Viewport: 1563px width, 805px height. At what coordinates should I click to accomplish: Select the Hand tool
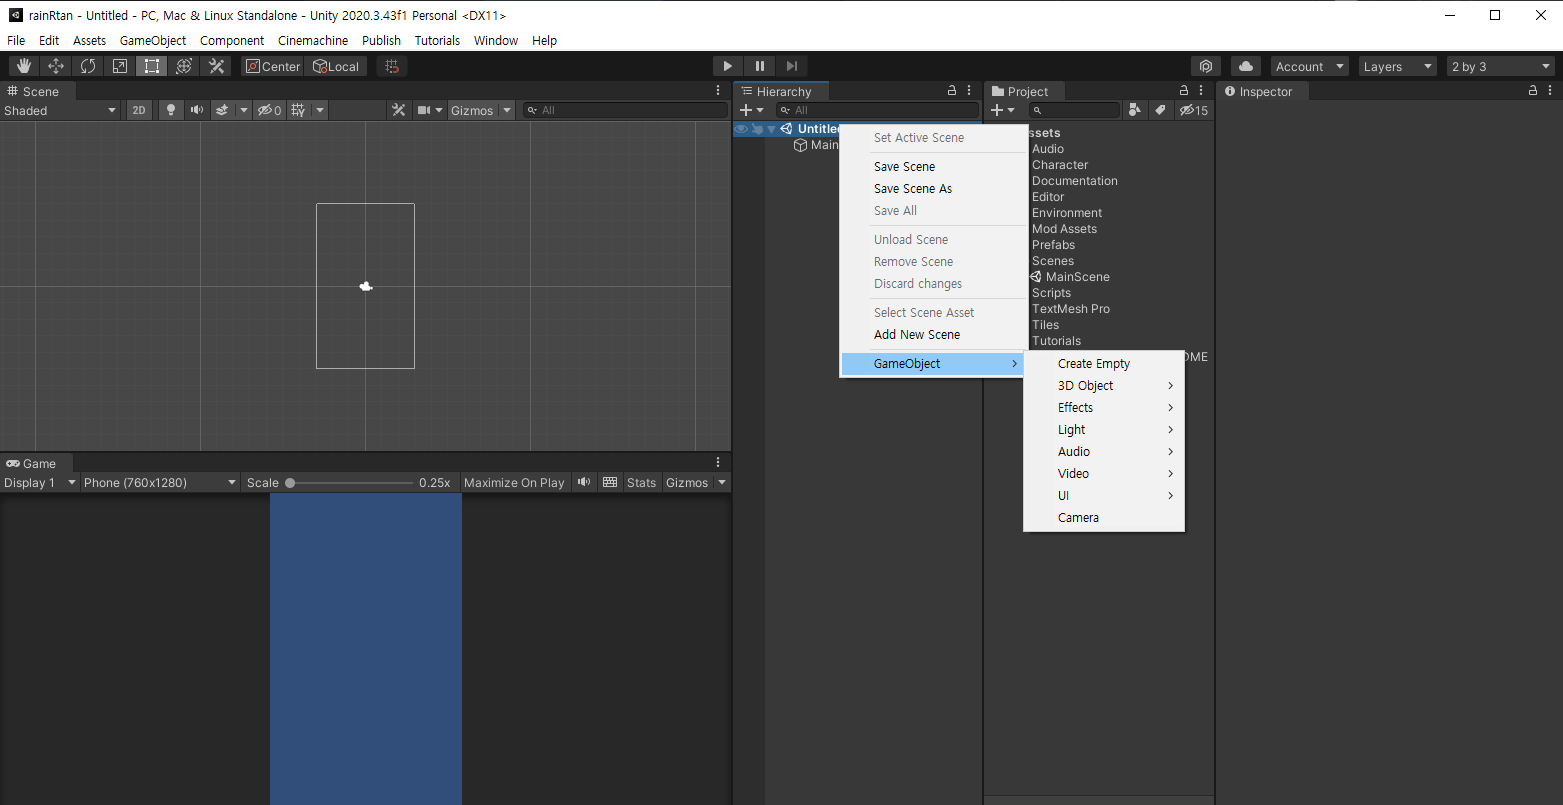(x=24, y=66)
